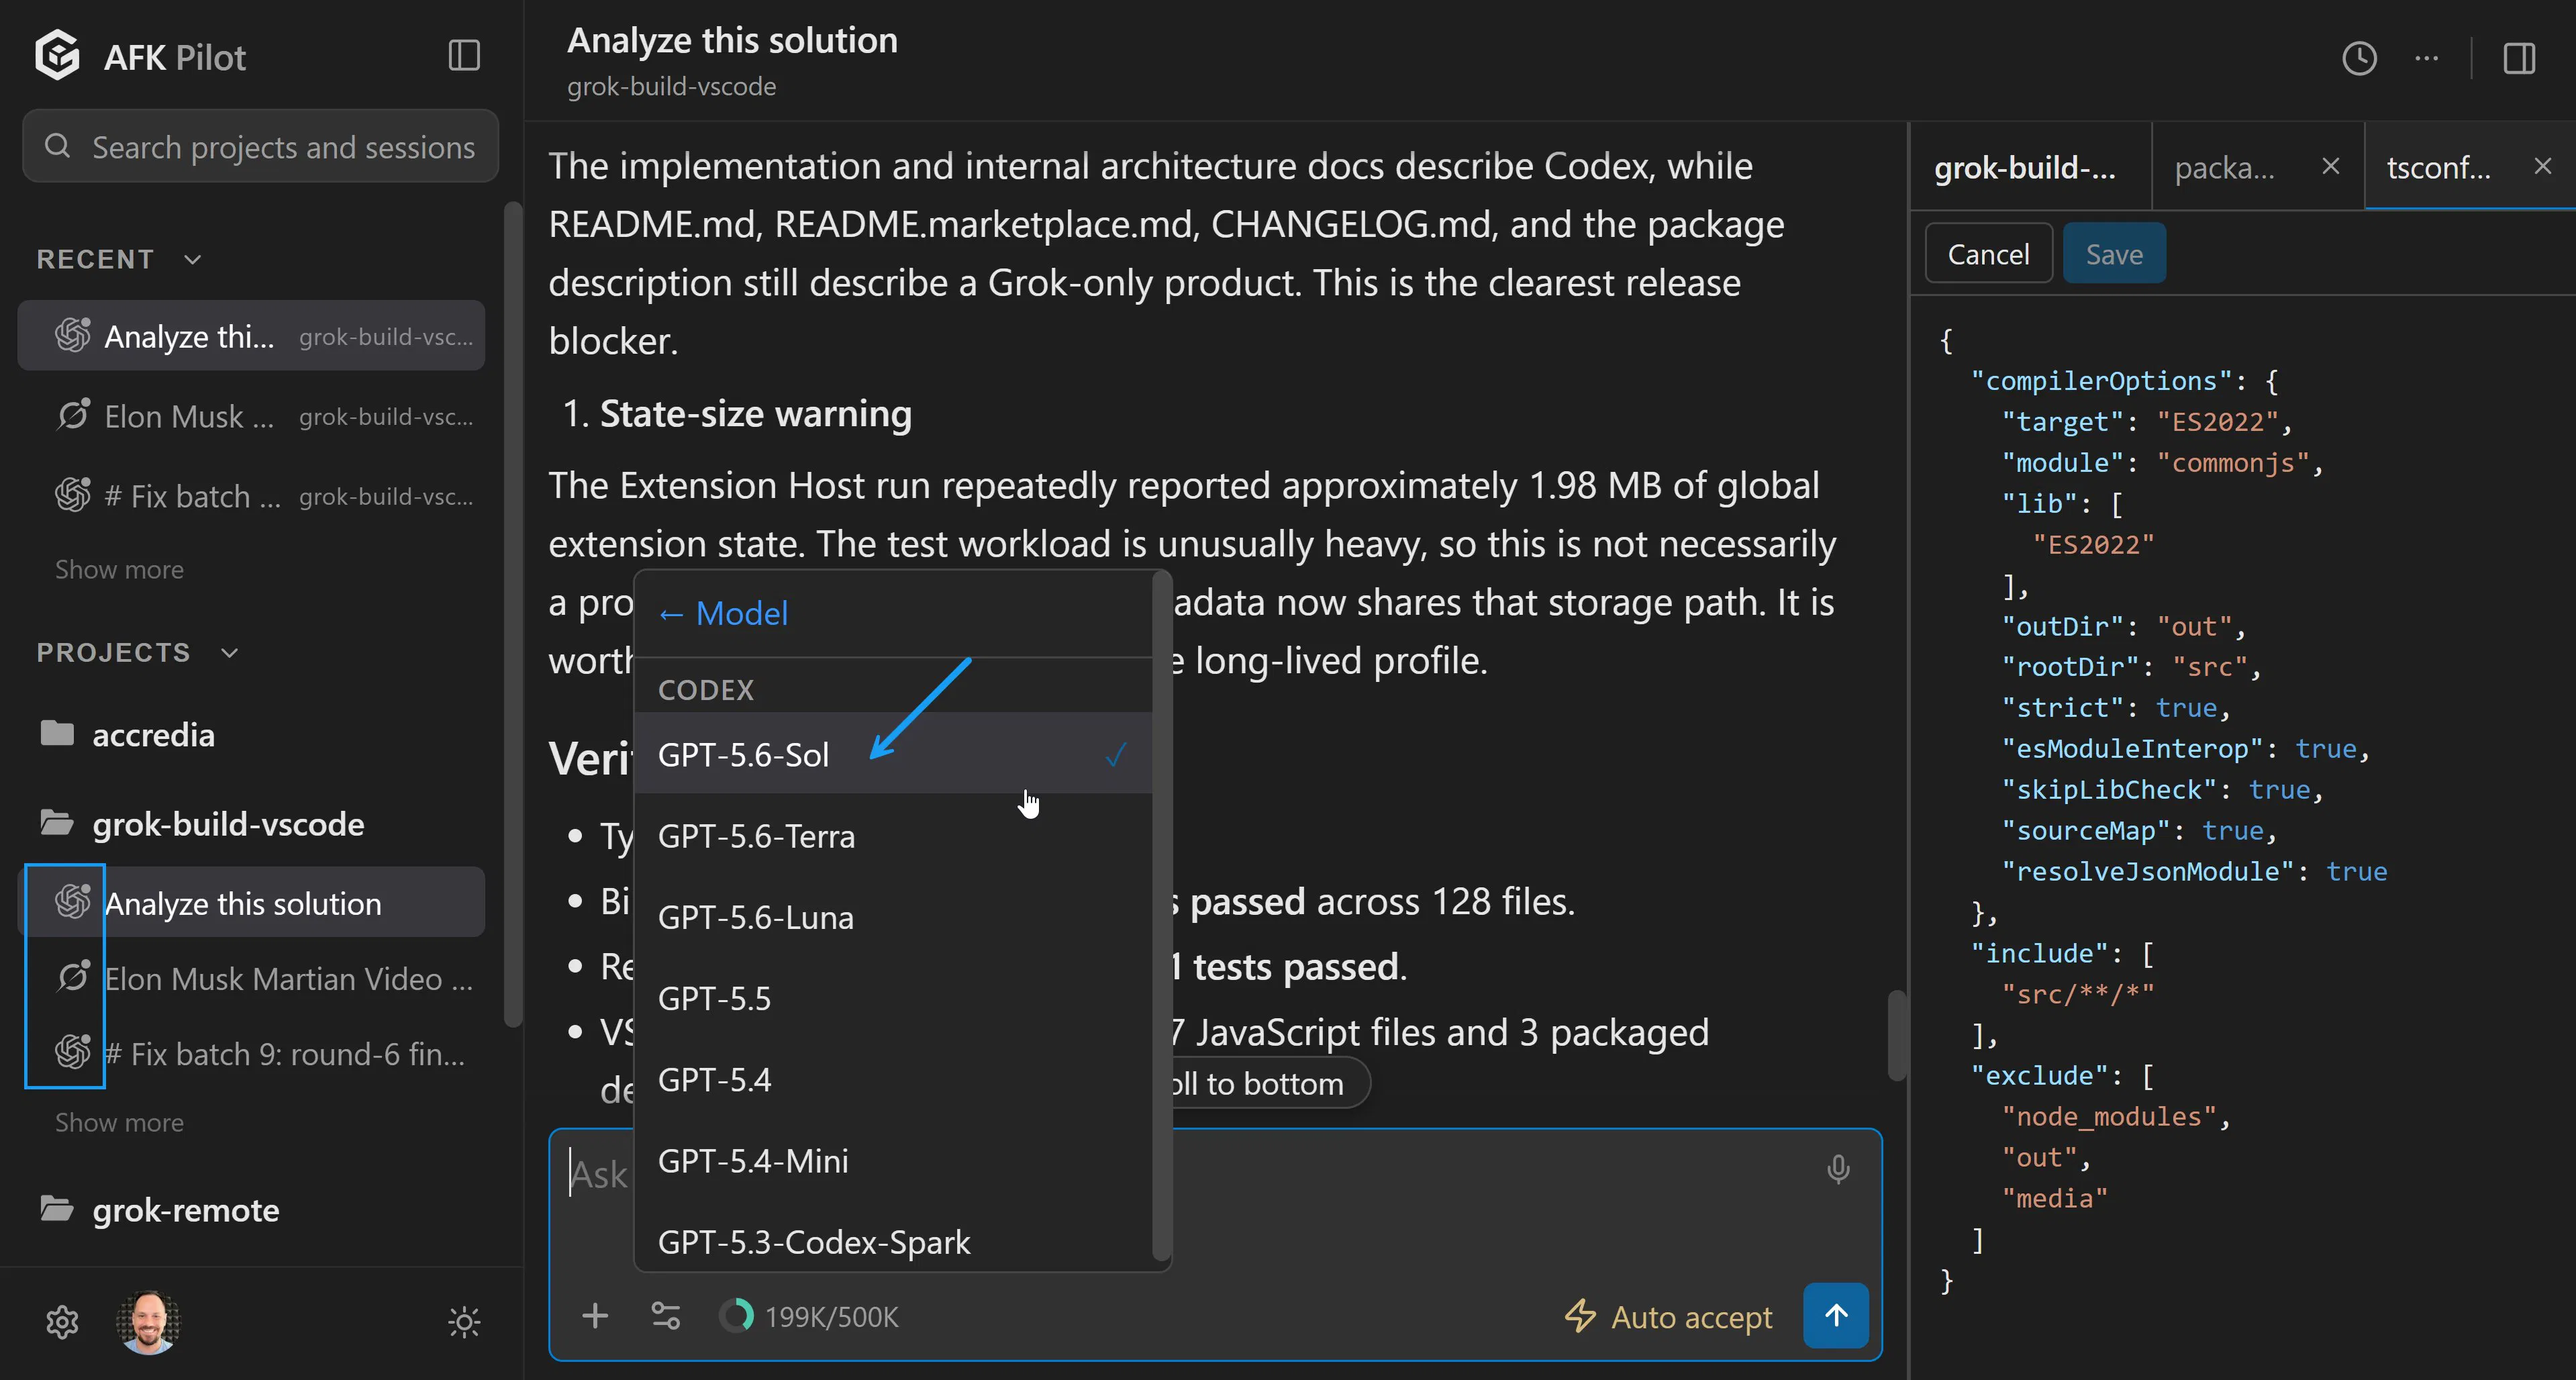Viewport: 2576px width, 1380px height.
Task: Switch theme using the sun icon
Action: 464,1322
